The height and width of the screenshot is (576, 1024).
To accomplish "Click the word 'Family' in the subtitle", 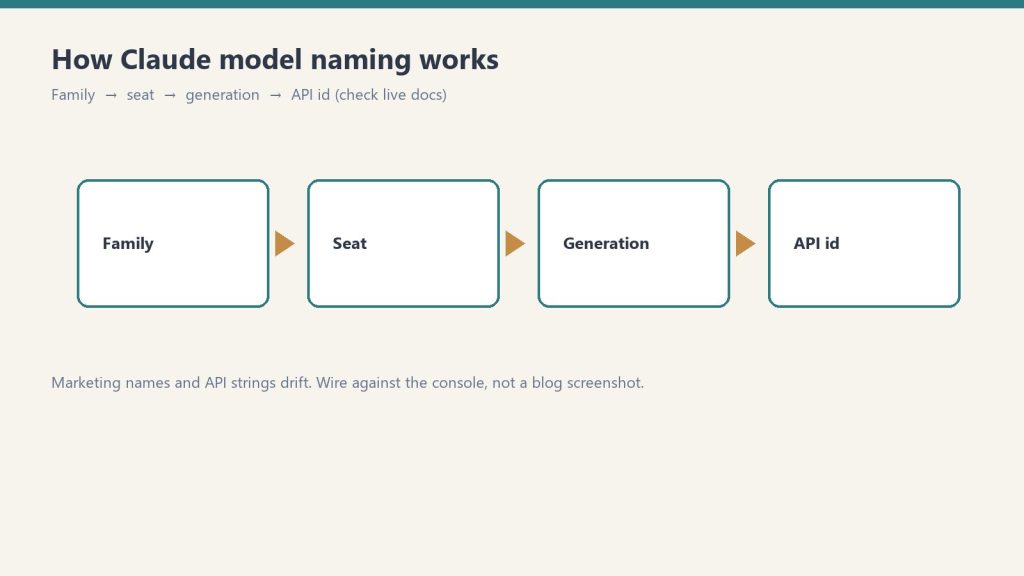I will [x=73, y=95].
